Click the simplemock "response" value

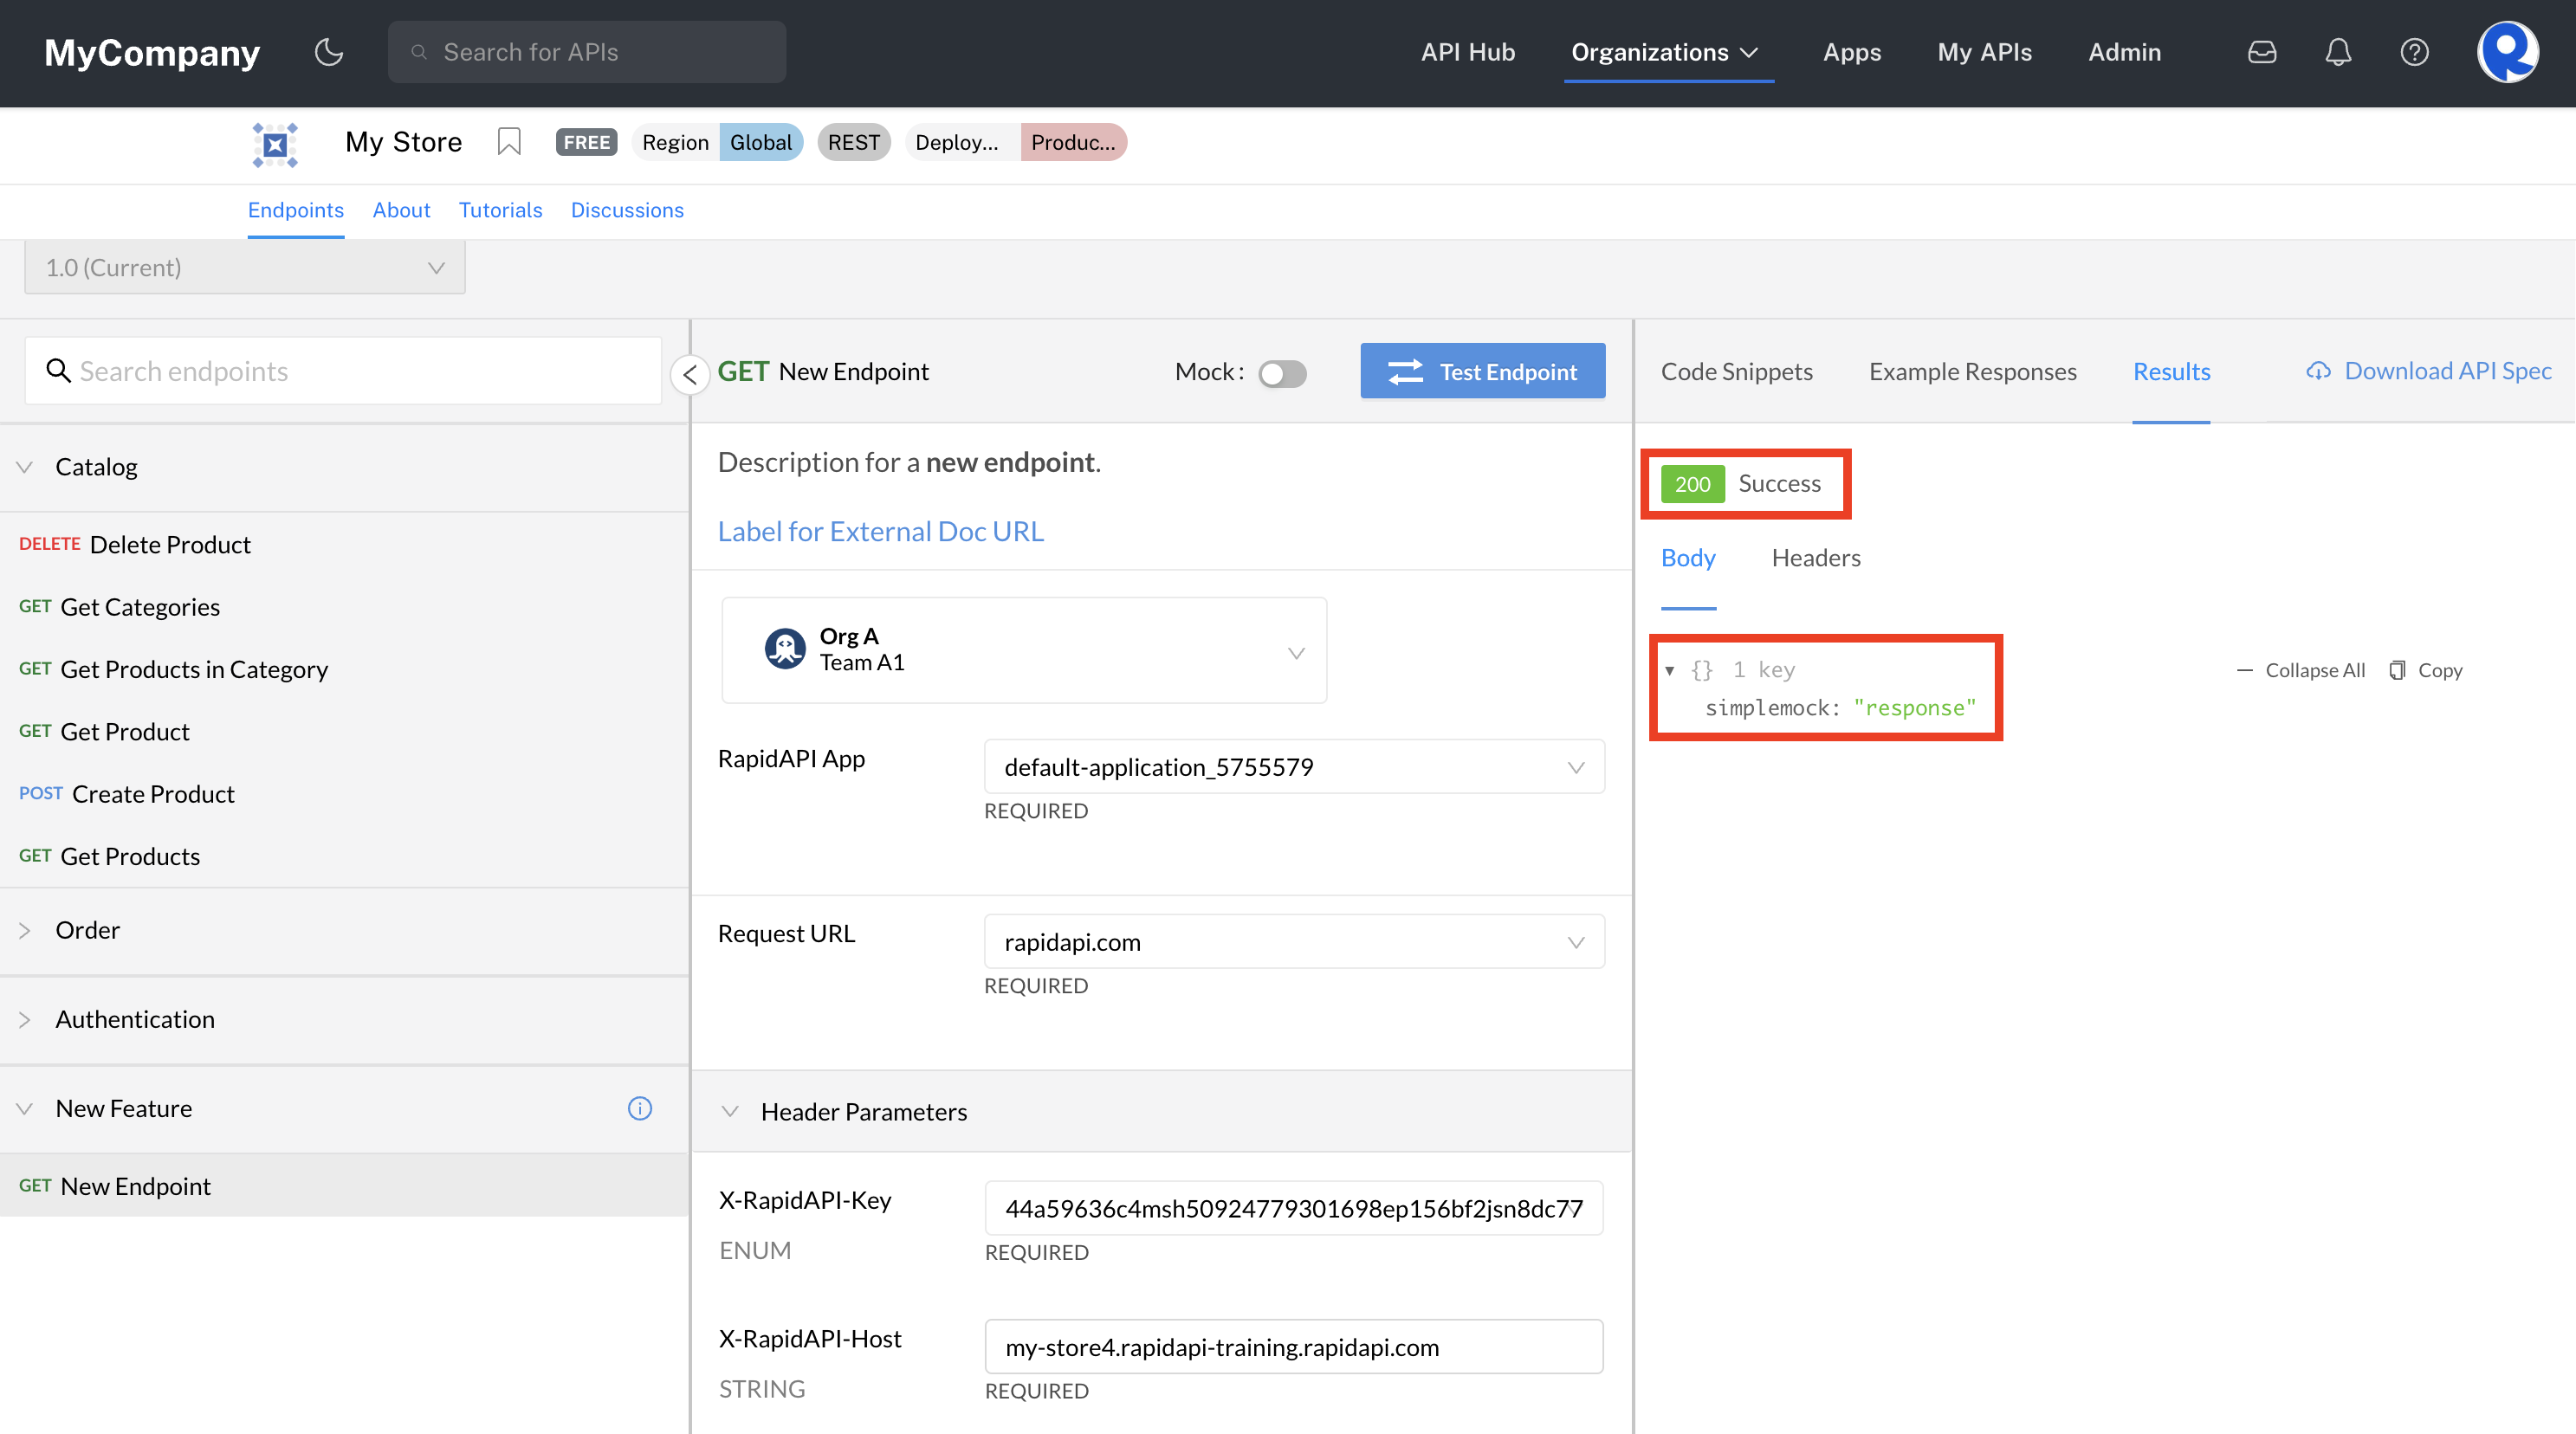click(x=1914, y=708)
